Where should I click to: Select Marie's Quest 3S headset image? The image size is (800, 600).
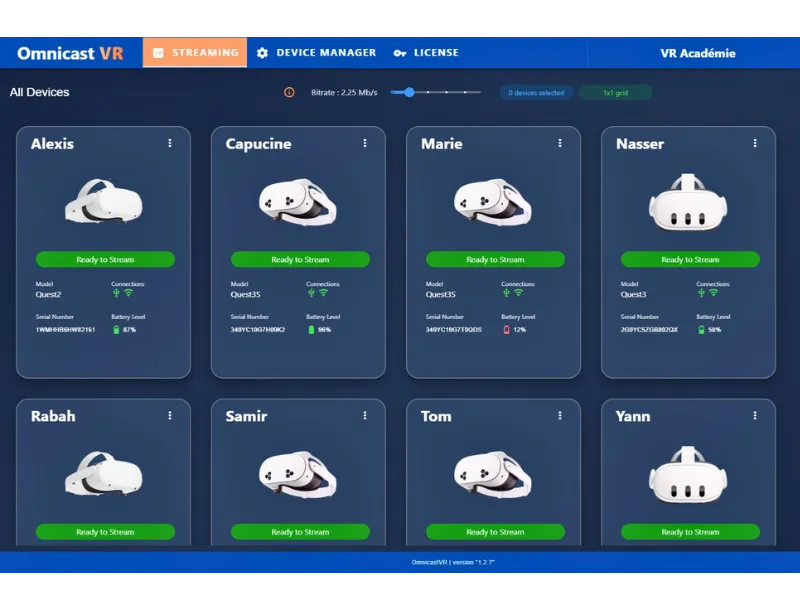point(493,202)
